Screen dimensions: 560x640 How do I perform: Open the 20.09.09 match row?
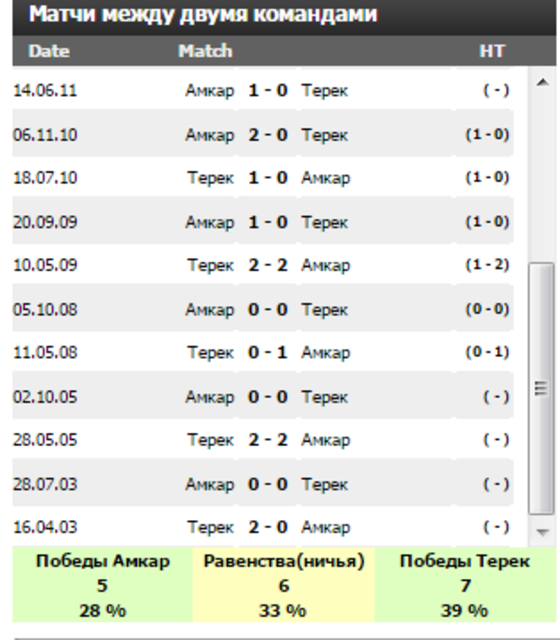coord(263,222)
